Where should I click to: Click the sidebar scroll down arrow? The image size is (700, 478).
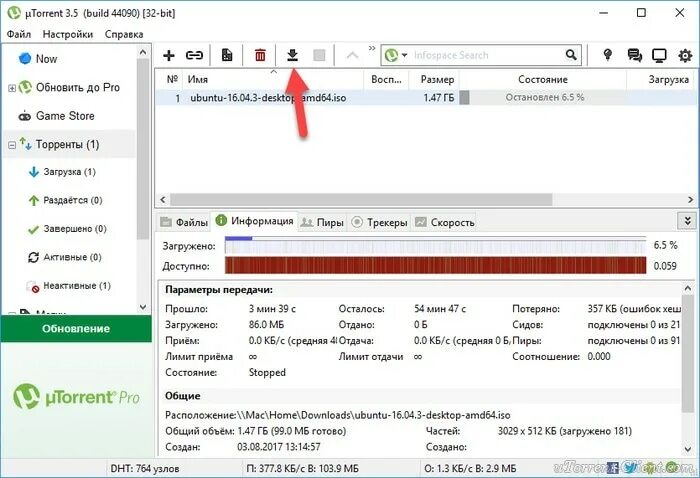(143, 307)
